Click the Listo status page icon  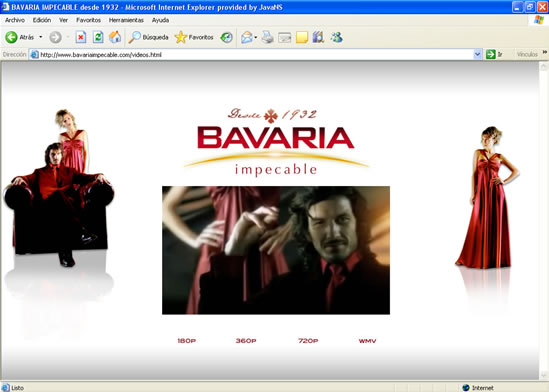5,387
